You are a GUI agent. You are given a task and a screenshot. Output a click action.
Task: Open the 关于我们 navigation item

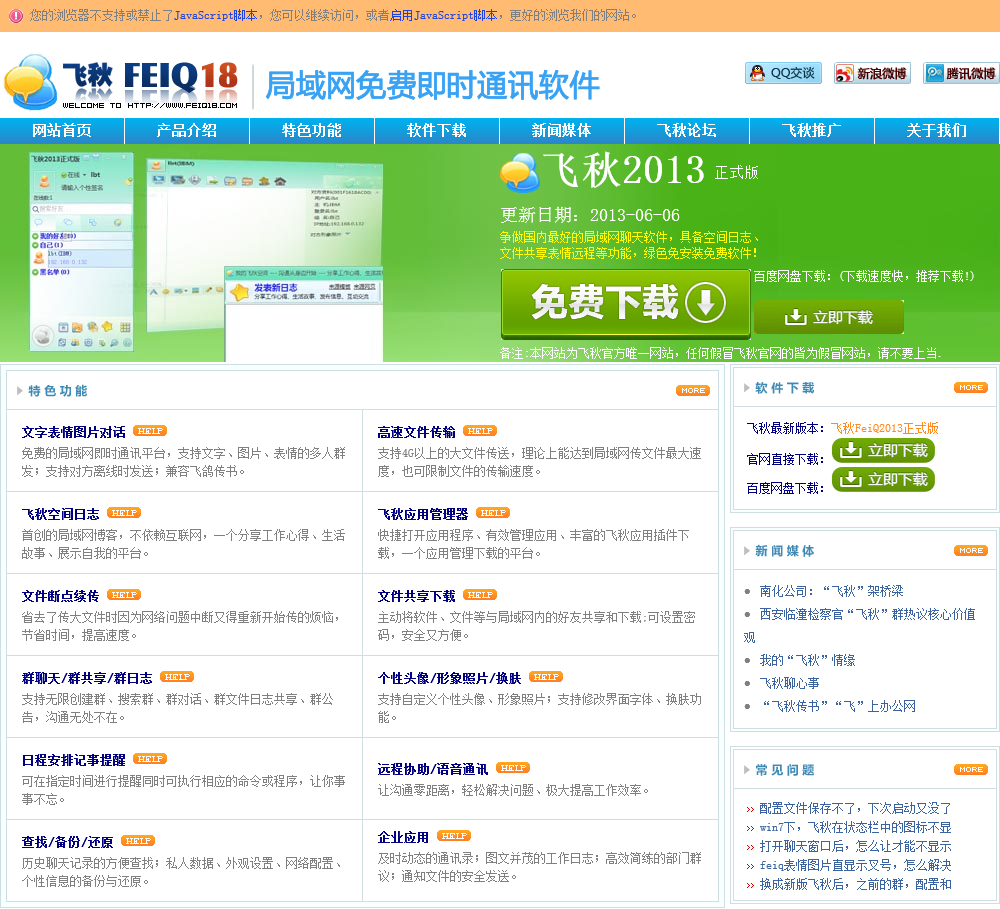tap(937, 131)
